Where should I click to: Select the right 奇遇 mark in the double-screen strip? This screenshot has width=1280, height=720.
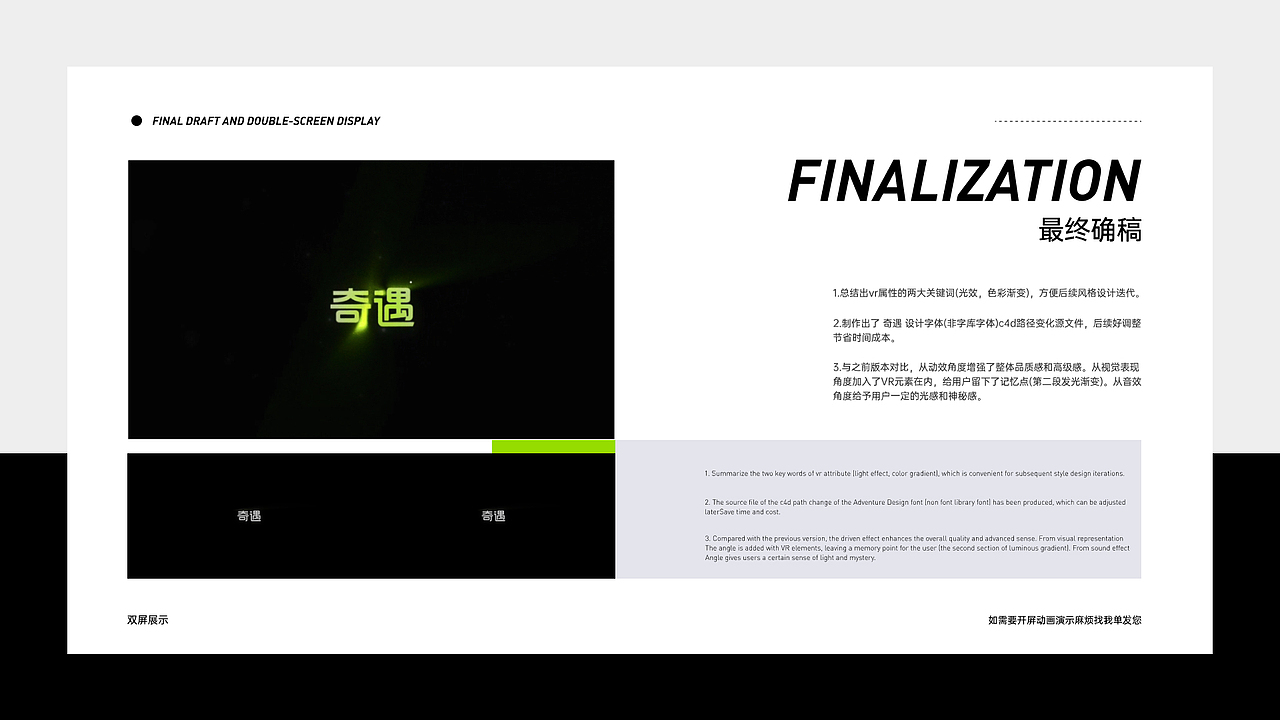point(493,516)
